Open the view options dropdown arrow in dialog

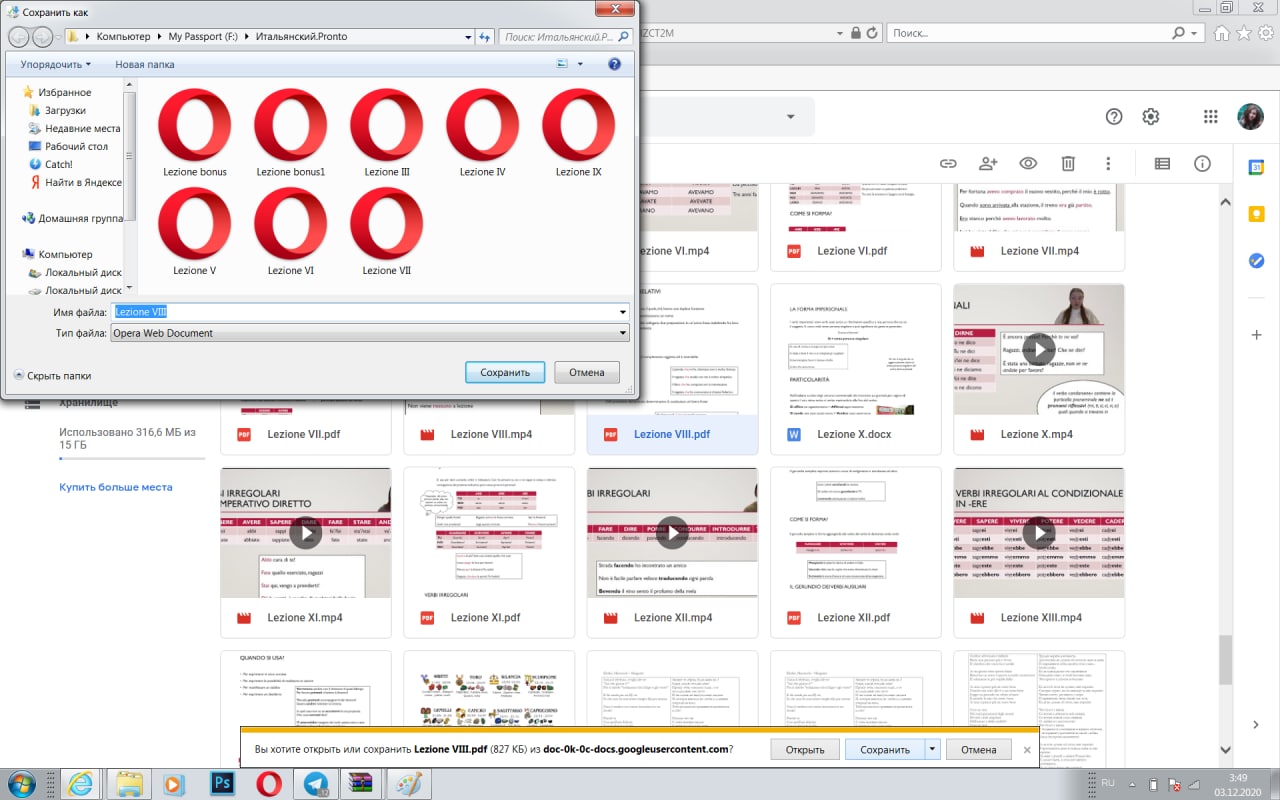click(x=580, y=64)
